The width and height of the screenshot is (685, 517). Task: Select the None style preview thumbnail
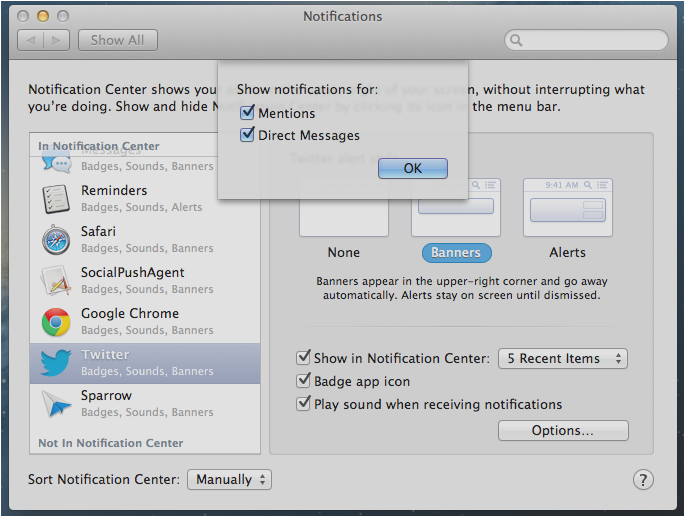point(344,217)
